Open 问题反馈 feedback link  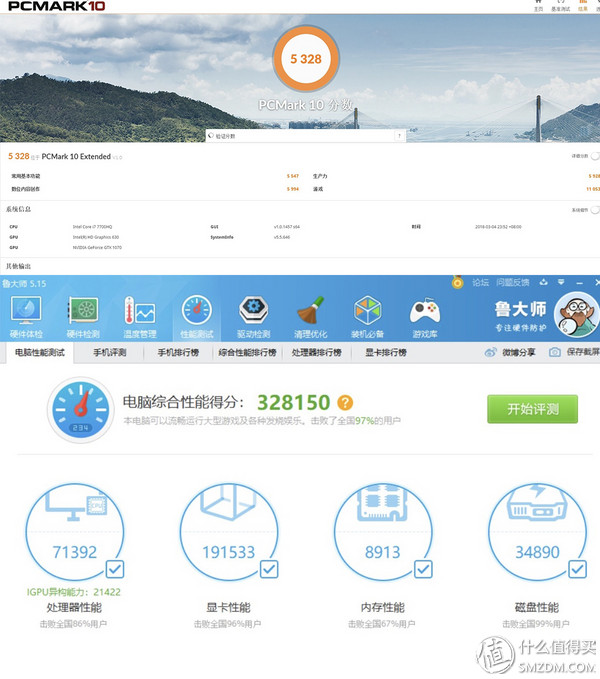[x=513, y=283]
